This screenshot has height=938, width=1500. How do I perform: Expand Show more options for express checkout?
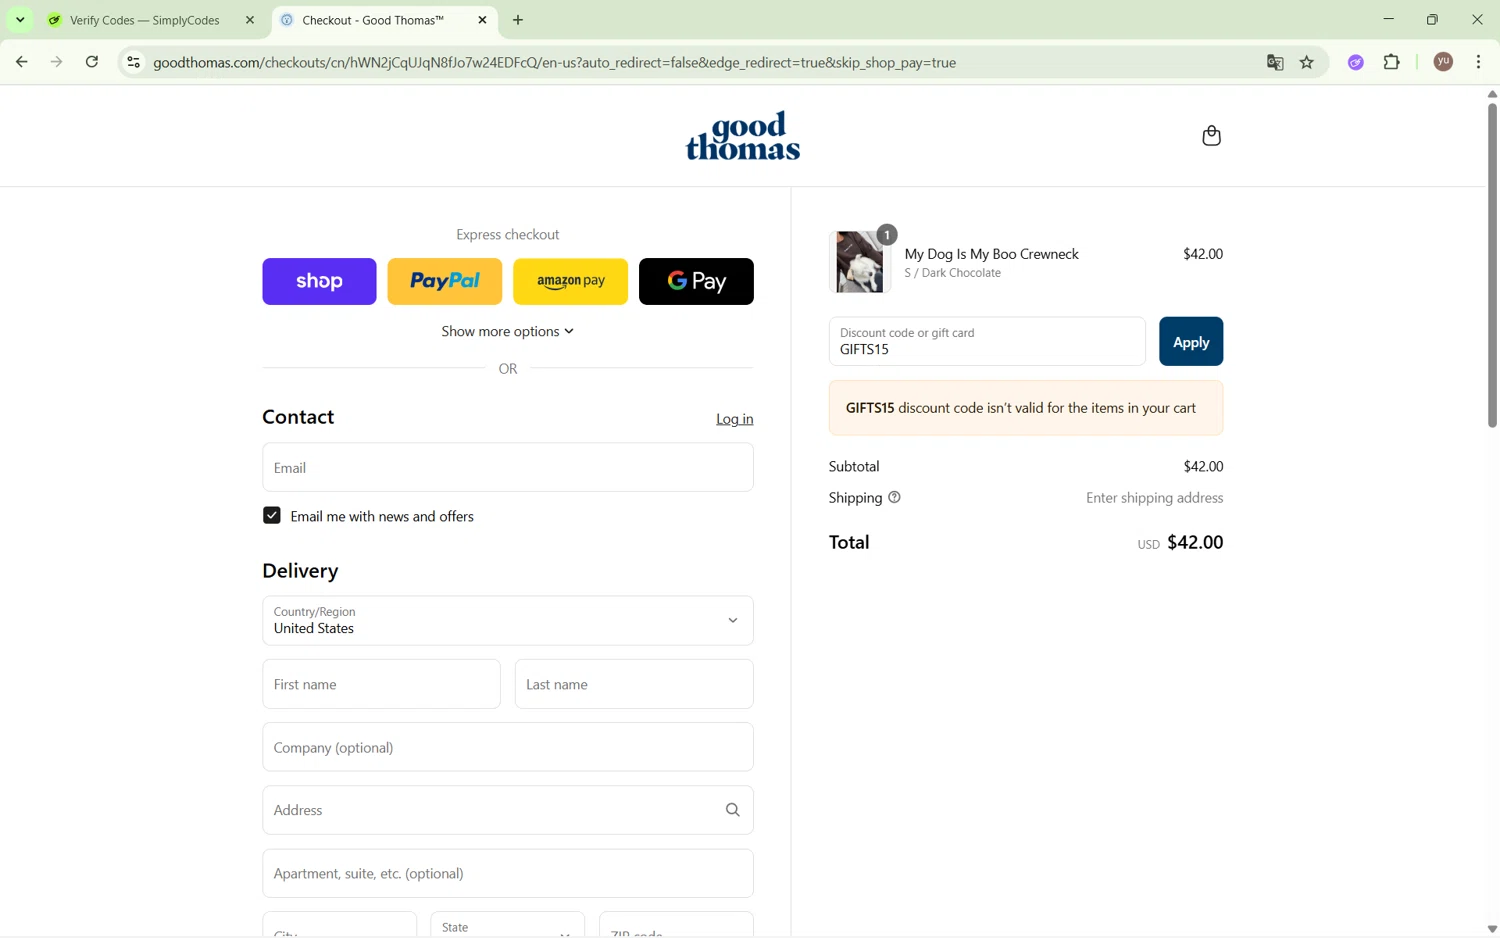point(508,331)
